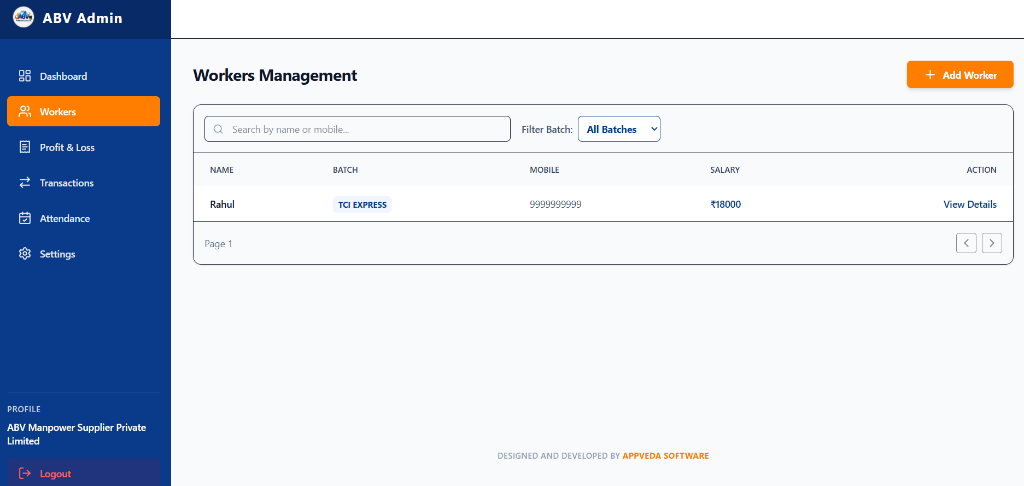The width and height of the screenshot is (1024, 486).
Task: Click the ABV Admin title
Action: 82,18
